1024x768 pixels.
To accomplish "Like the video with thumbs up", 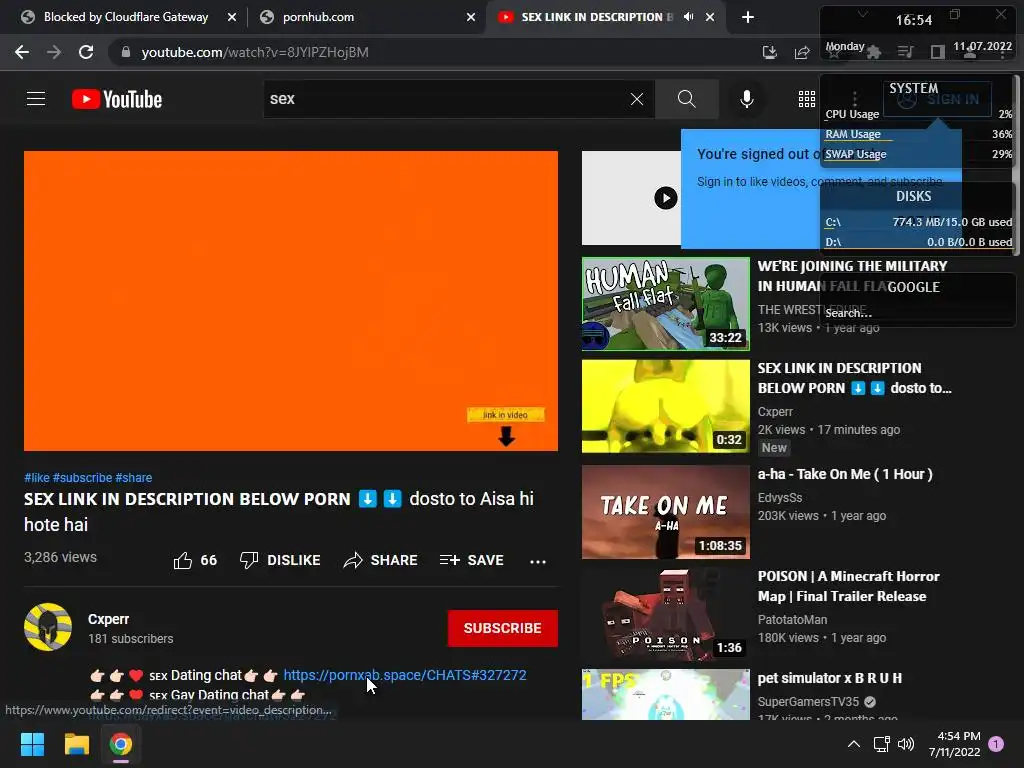I will (195, 560).
